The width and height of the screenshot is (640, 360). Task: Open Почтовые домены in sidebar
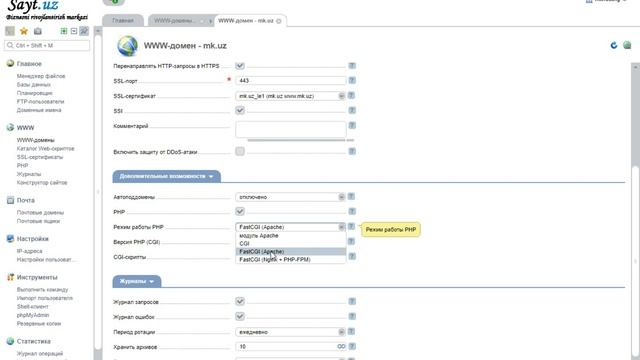pyautogui.click(x=40, y=213)
